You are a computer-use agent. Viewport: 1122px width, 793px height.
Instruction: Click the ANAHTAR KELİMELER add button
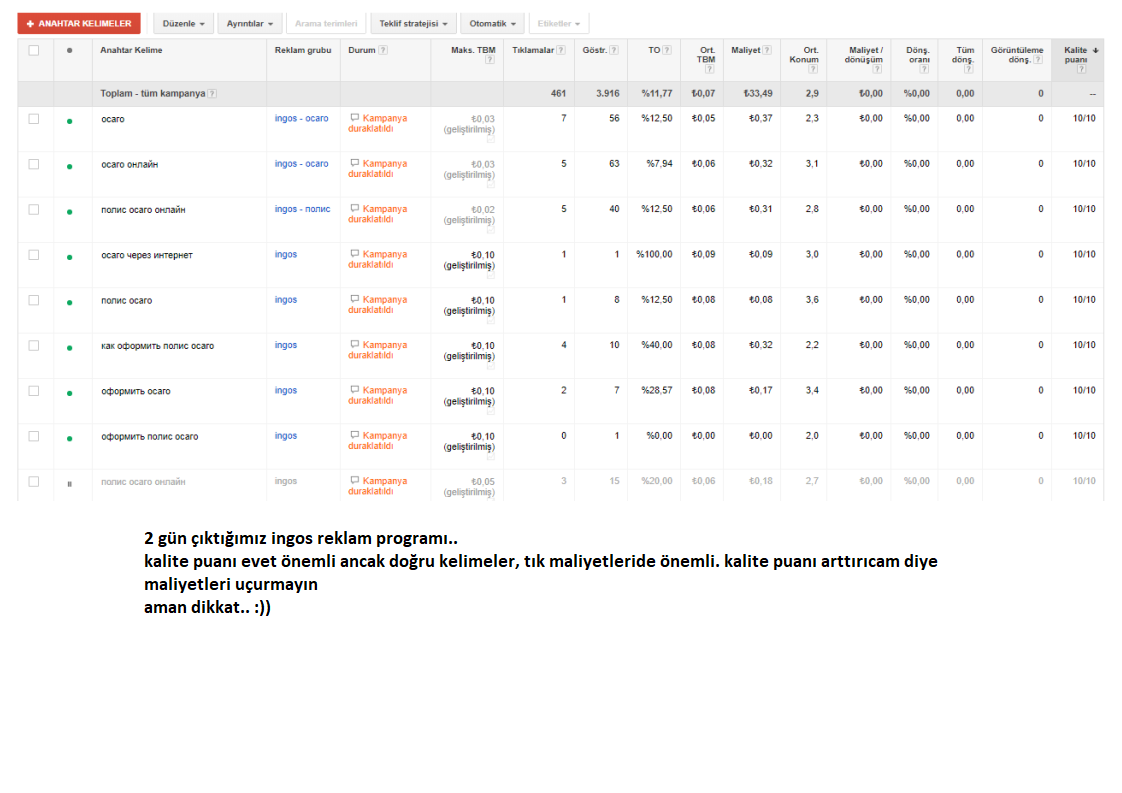point(79,24)
